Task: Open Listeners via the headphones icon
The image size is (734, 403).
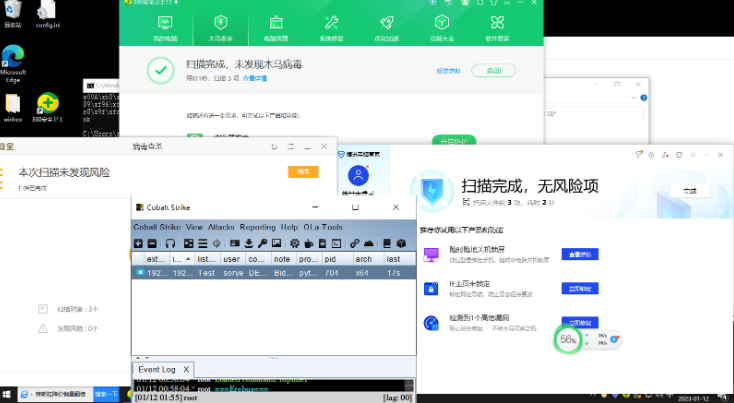Action: click(x=170, y=243)
